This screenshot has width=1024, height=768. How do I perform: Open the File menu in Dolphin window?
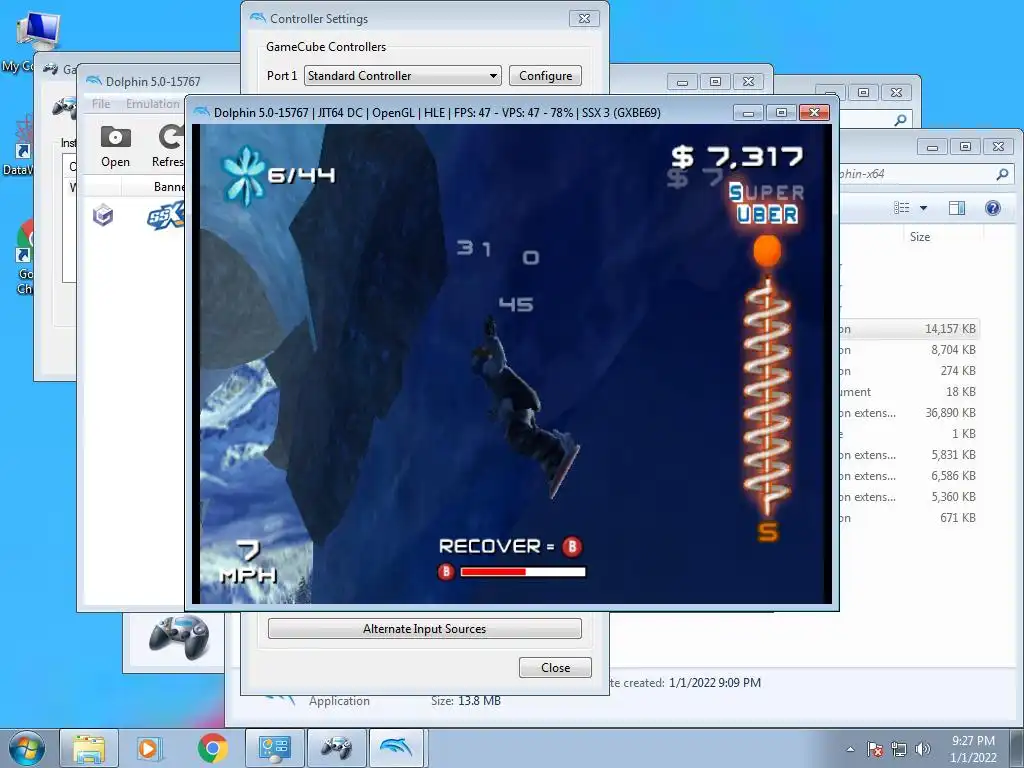coord(101,104)
